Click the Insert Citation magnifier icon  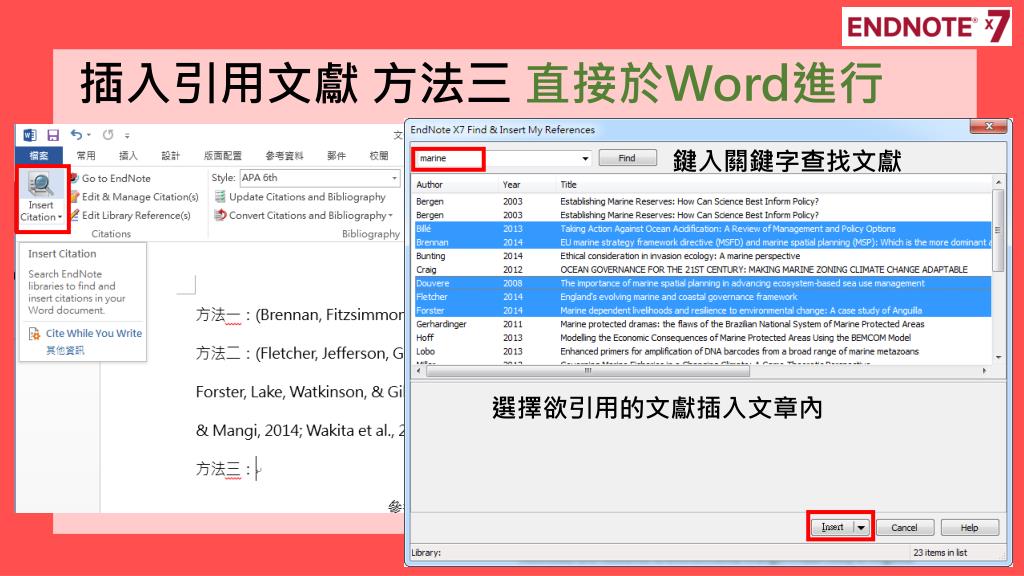pos(40,185)
